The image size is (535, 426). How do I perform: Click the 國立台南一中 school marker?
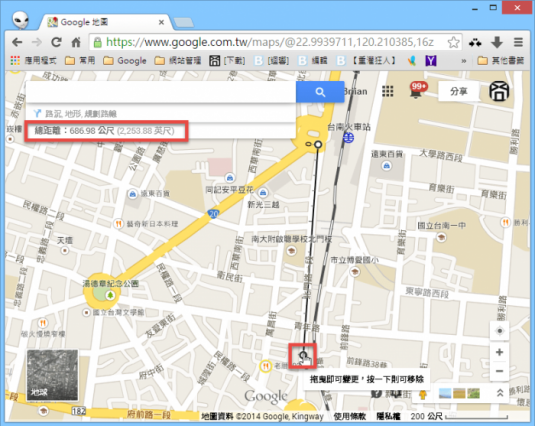441,237
